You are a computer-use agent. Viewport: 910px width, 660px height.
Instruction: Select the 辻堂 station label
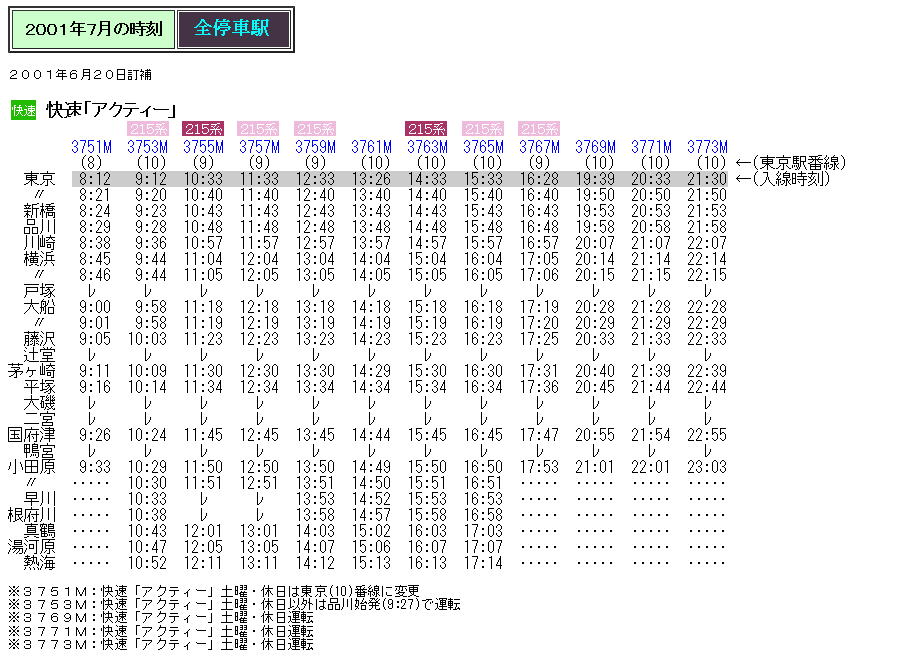pos(39,355)
